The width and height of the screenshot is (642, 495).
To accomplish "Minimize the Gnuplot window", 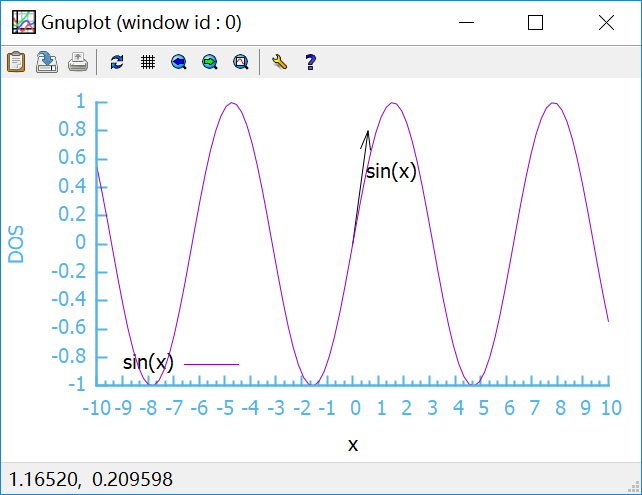I will pyautogui.click(x=466, y=23).
